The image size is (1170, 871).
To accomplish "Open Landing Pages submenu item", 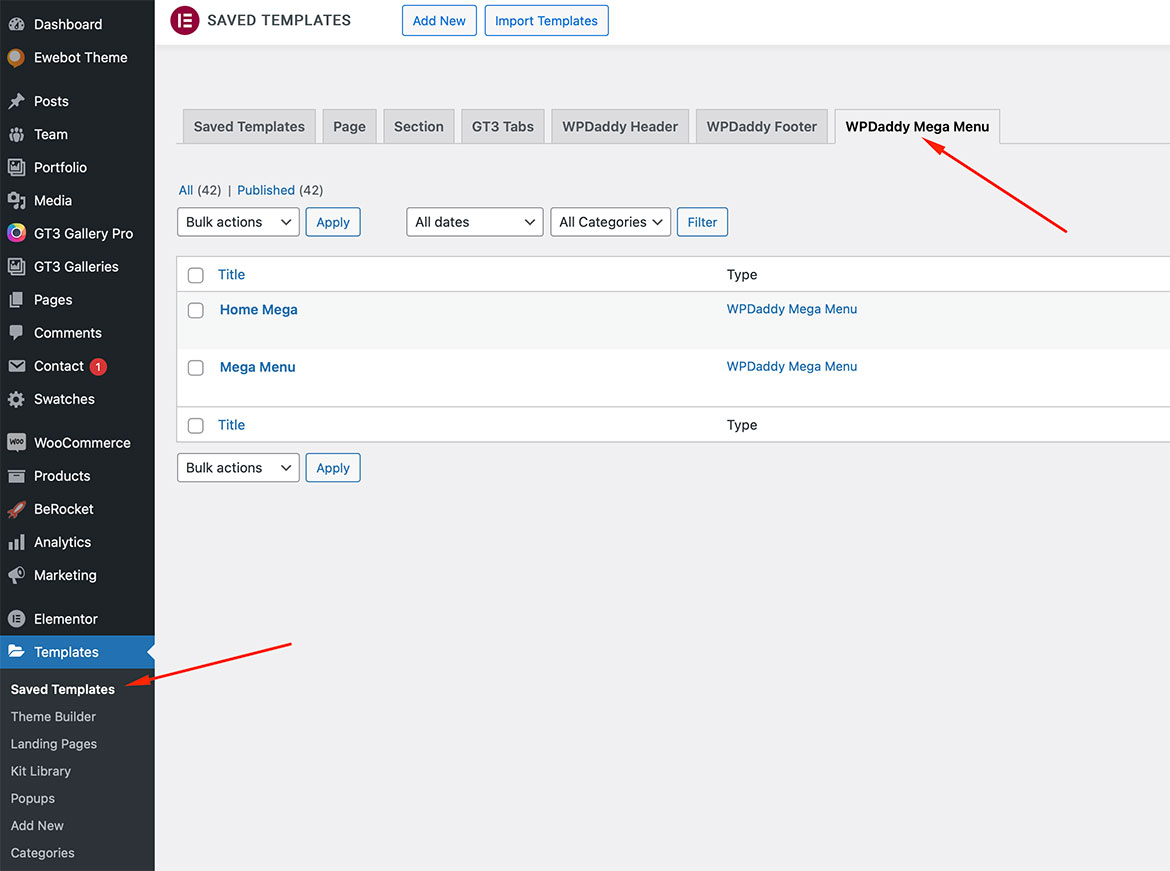I will click(54, 743).
